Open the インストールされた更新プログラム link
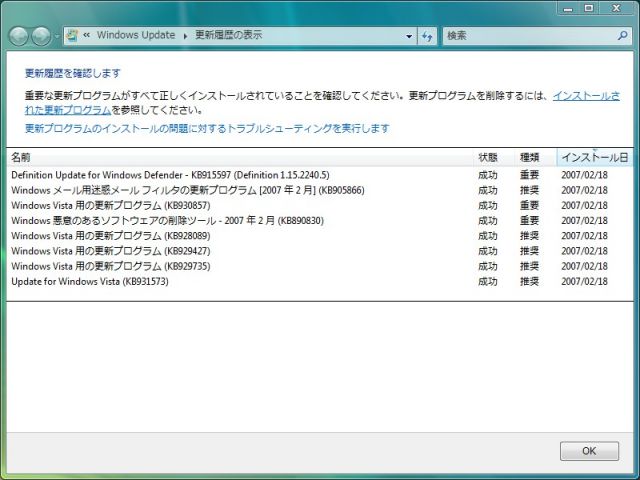The image size is (640, 480). [x=585, y=96]
